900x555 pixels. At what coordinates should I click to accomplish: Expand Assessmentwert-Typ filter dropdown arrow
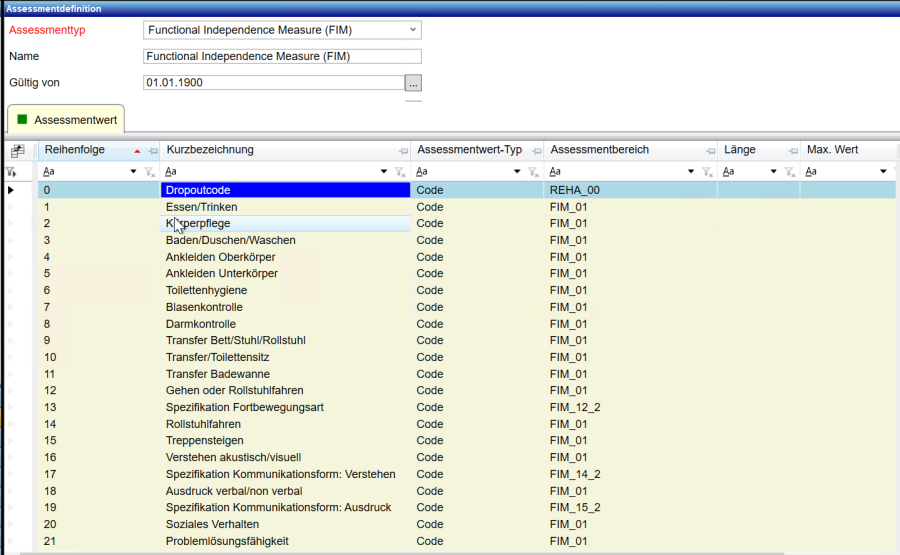pyautogui.click(x=518, y=172)
